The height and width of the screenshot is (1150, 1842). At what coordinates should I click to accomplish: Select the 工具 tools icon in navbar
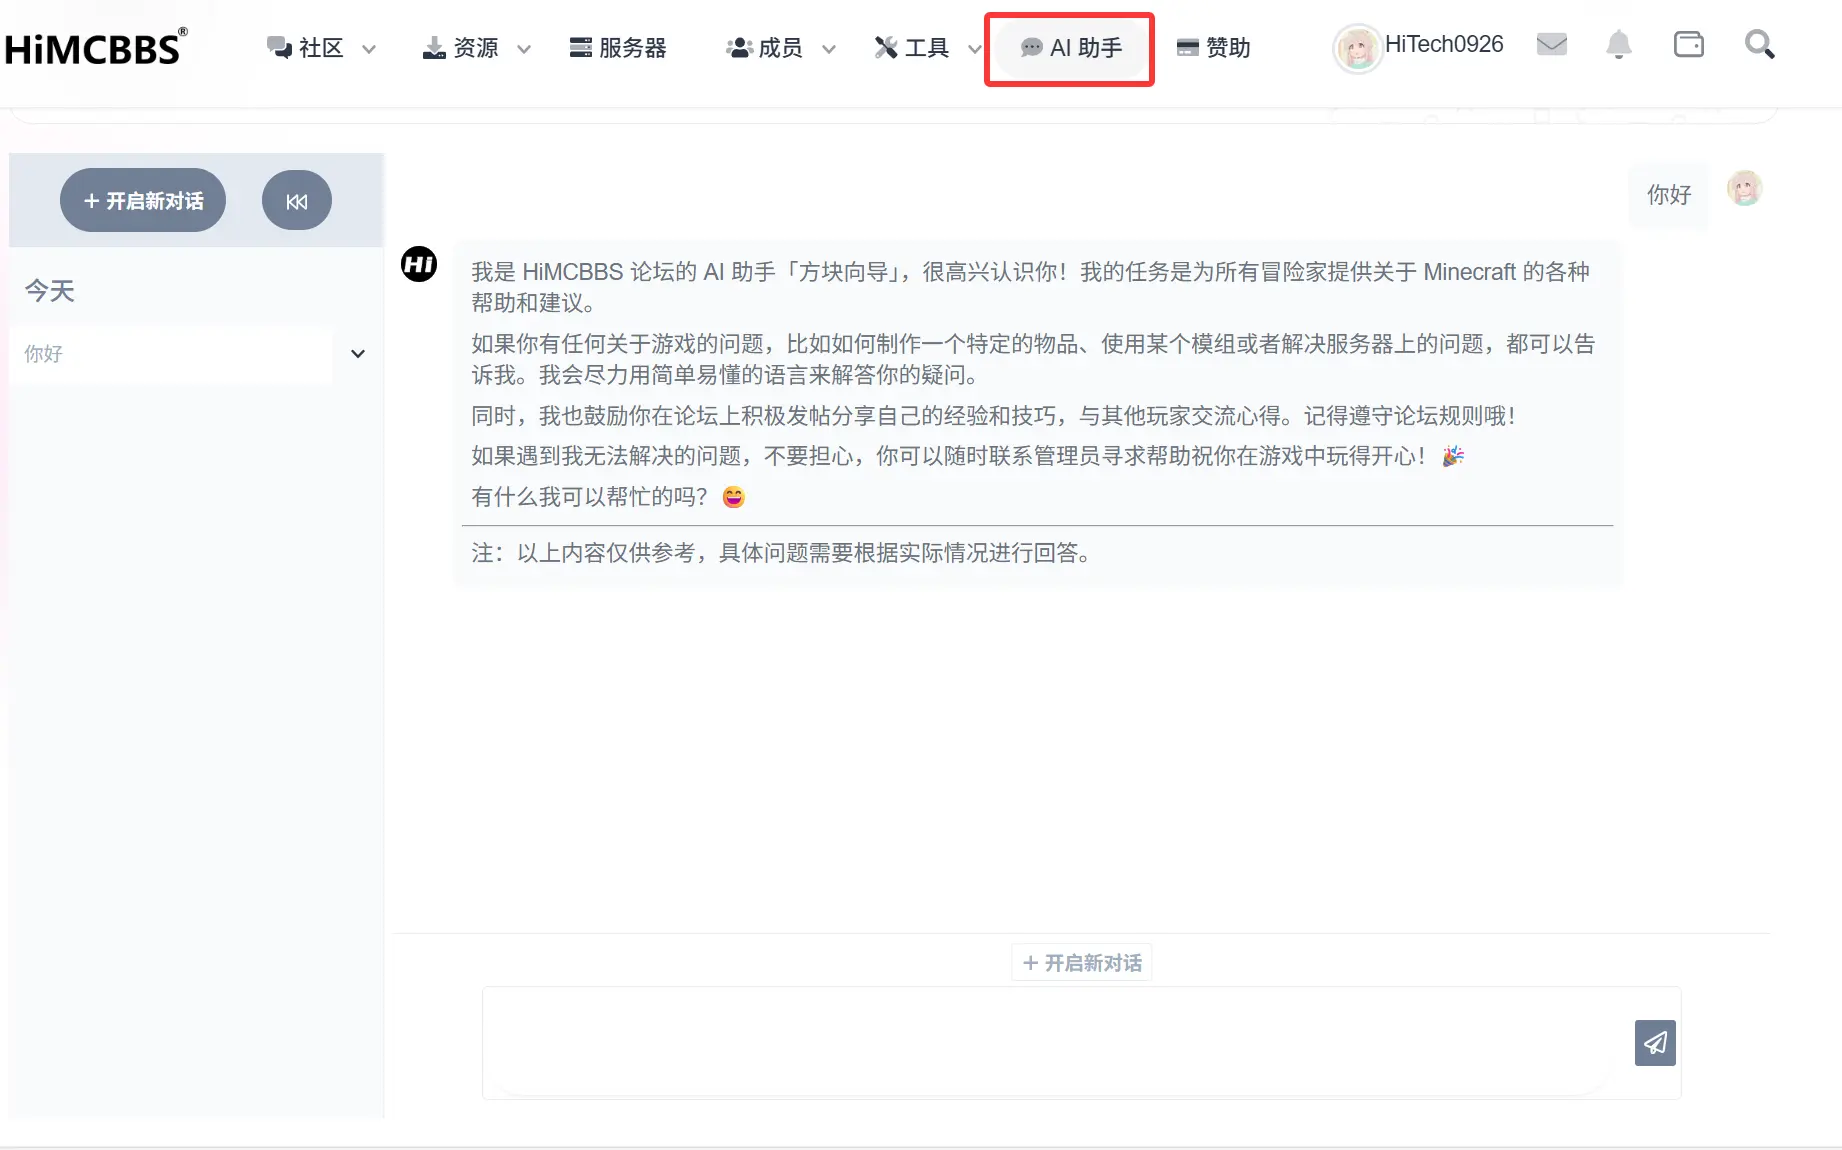click(884, 46)
